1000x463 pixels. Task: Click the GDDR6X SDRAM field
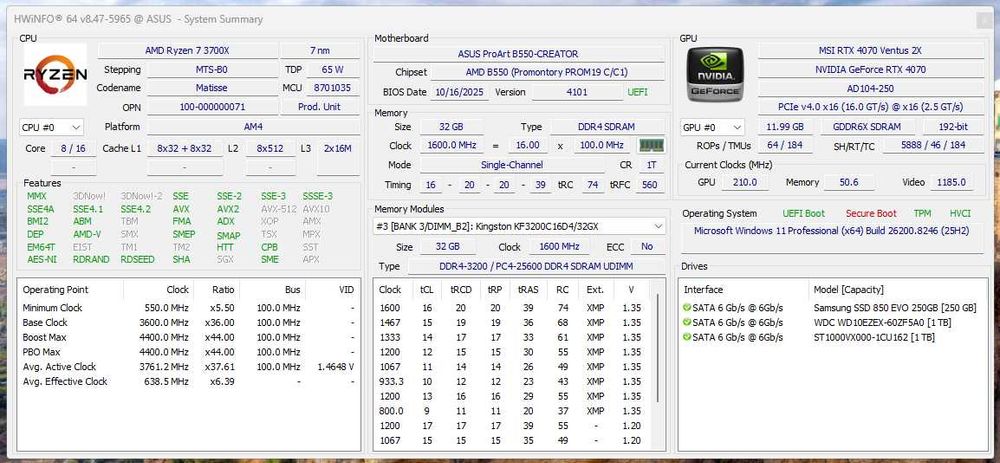[867, 126]
